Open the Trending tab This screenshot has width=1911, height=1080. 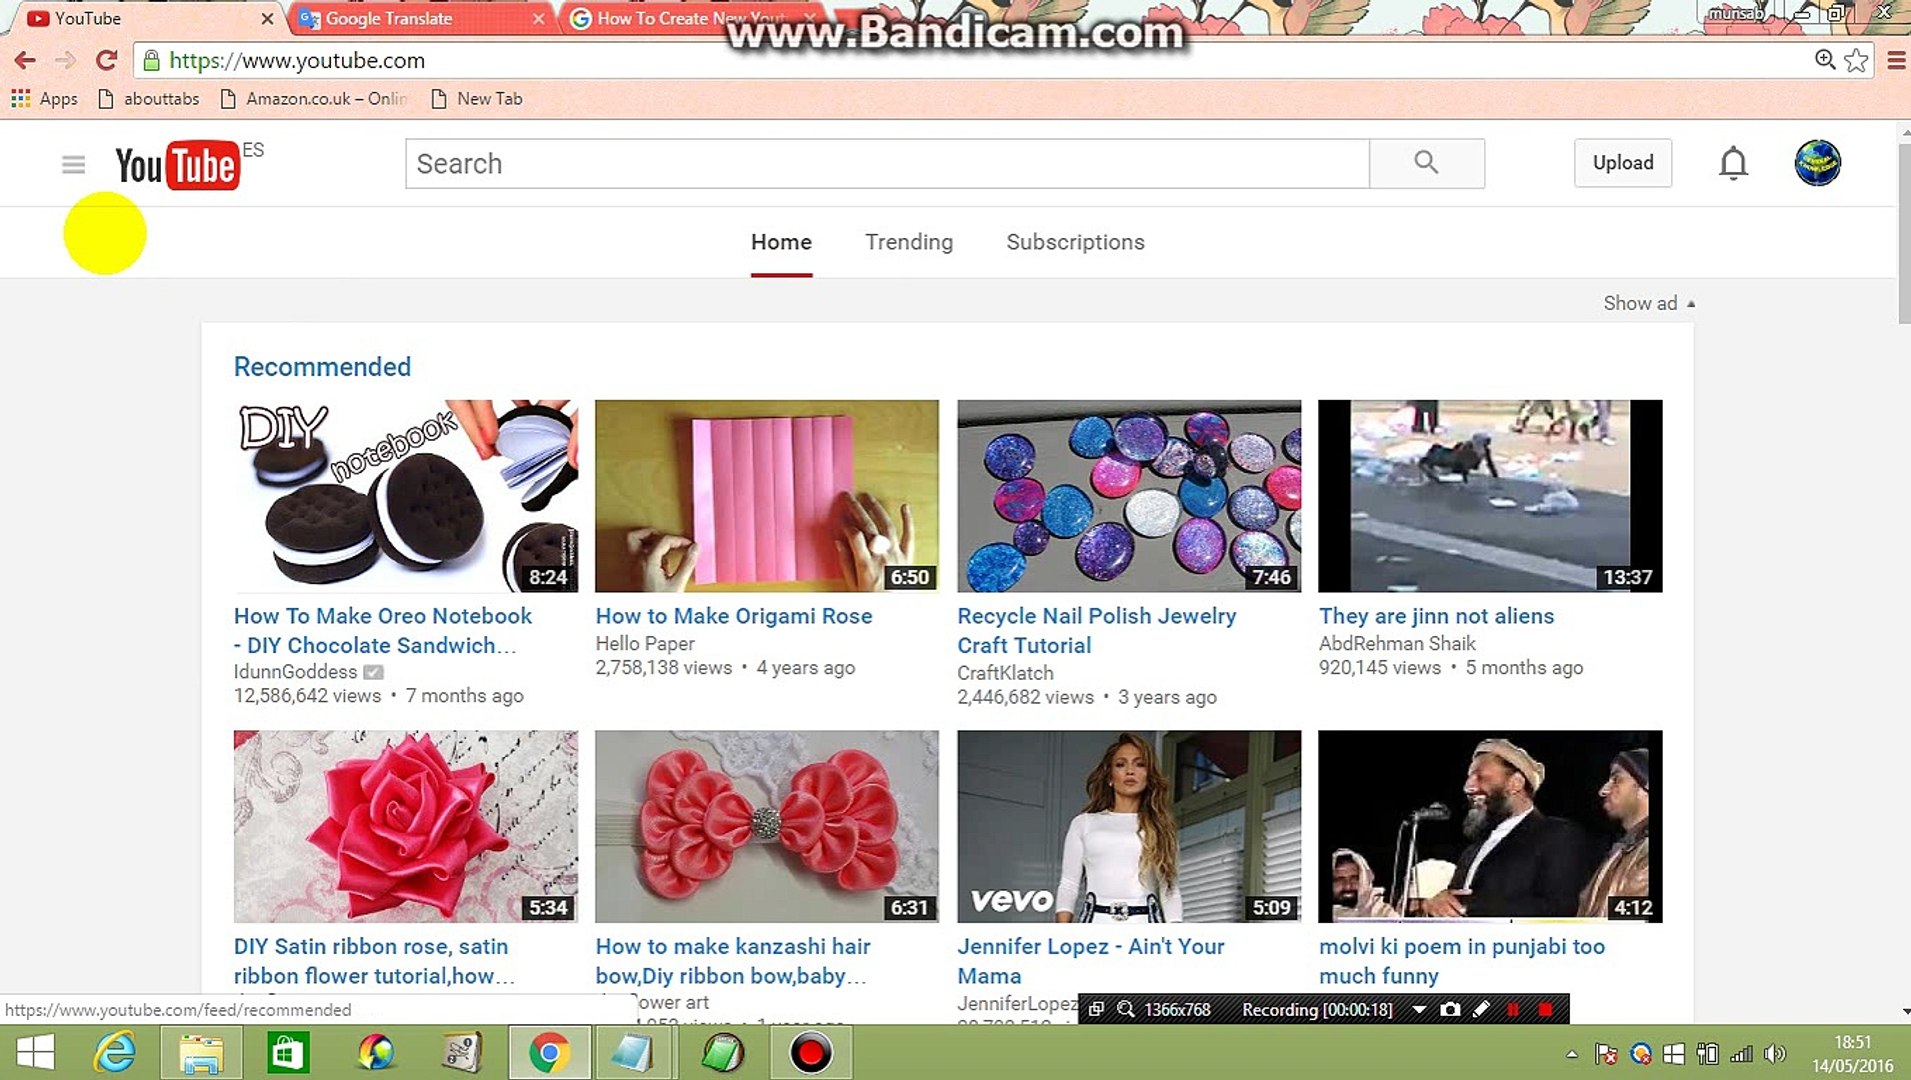click(x=909, y=243)
